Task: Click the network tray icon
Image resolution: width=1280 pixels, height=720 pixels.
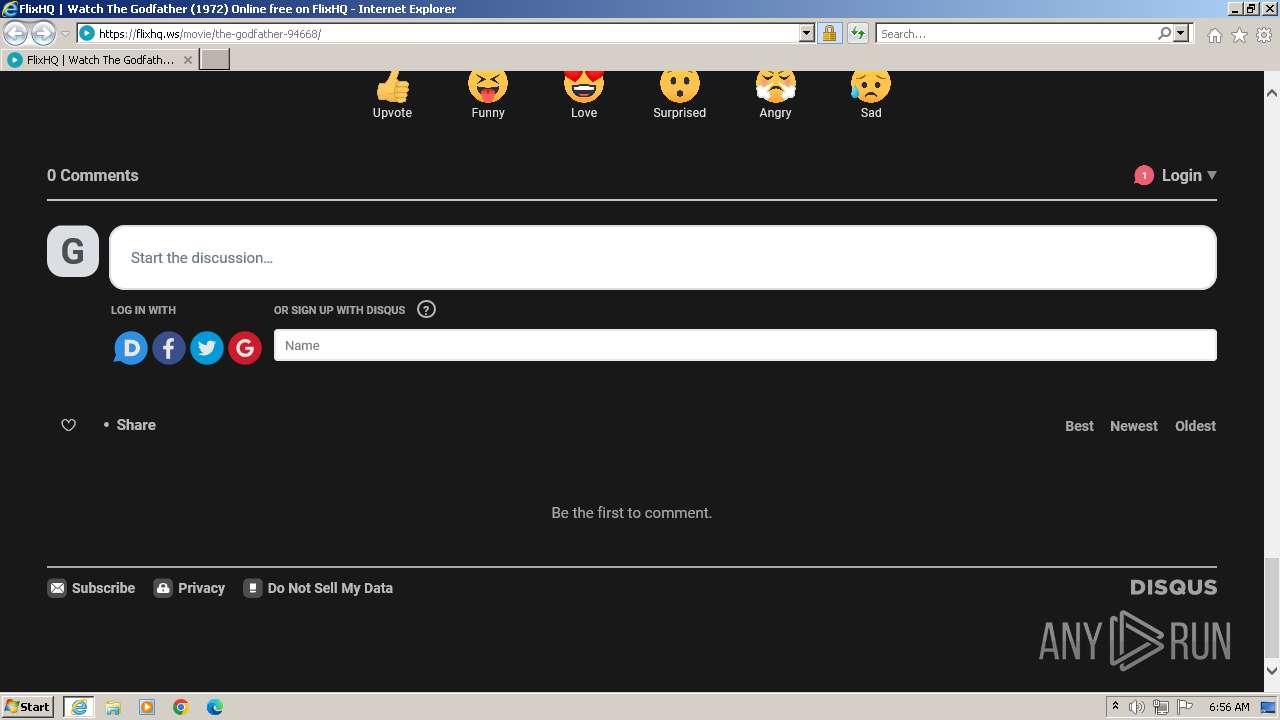Action: point(1161,707)
